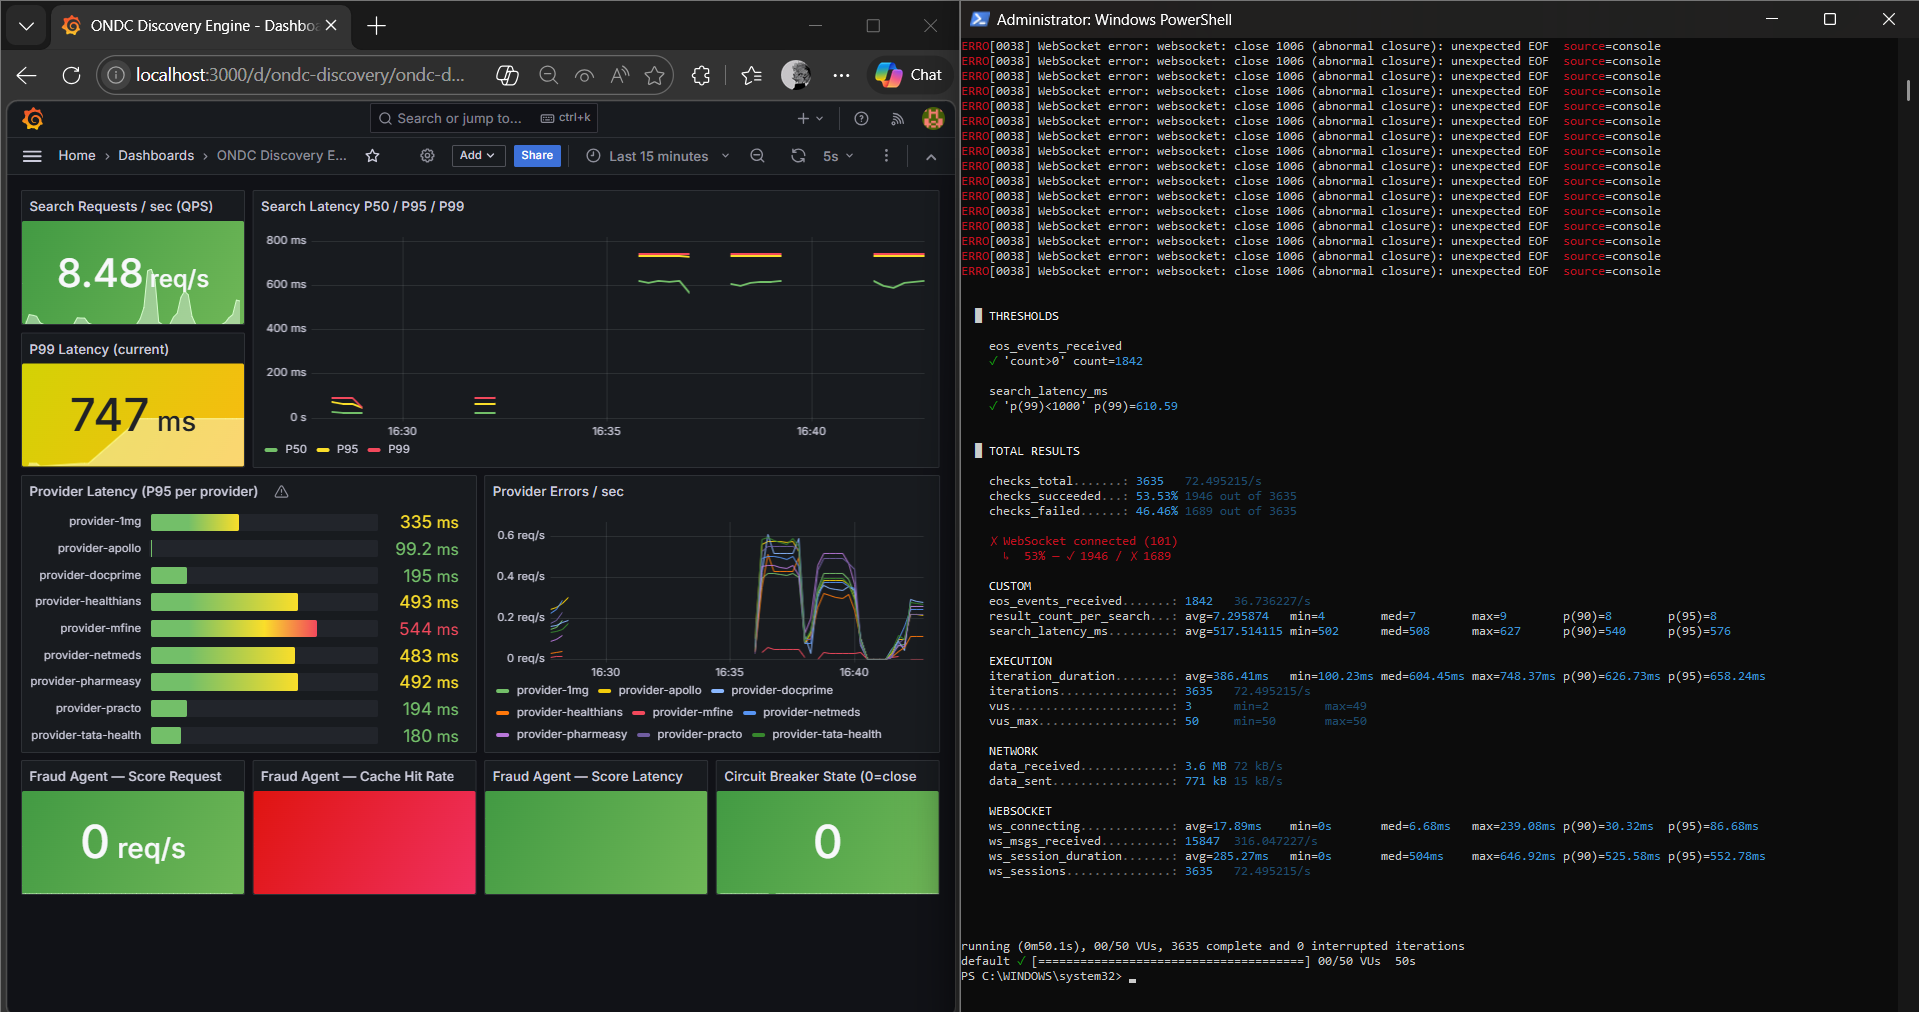Click the provider-mfine legend color swatch

[x=638, y=712]
